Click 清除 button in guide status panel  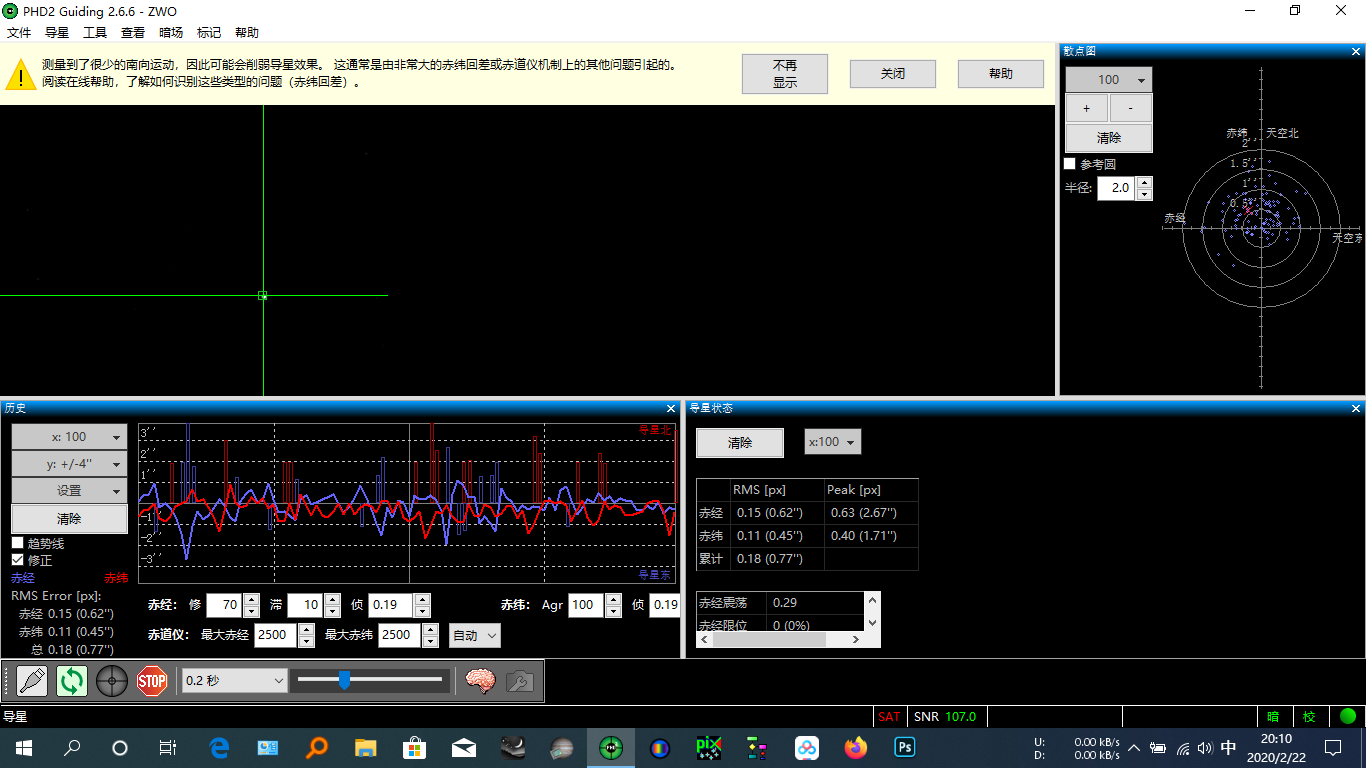coord(740,443)
